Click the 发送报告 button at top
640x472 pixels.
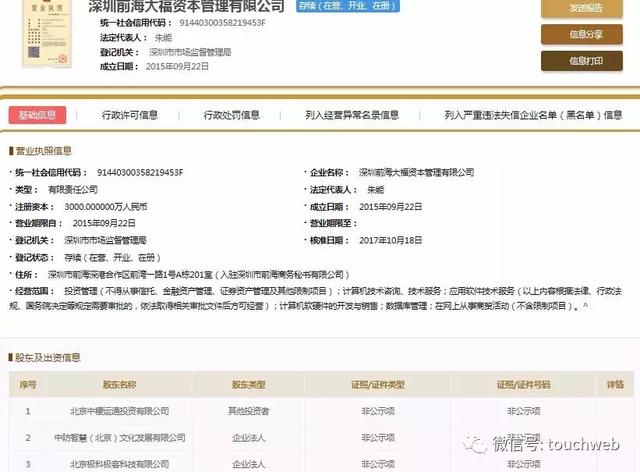(582, 8)
